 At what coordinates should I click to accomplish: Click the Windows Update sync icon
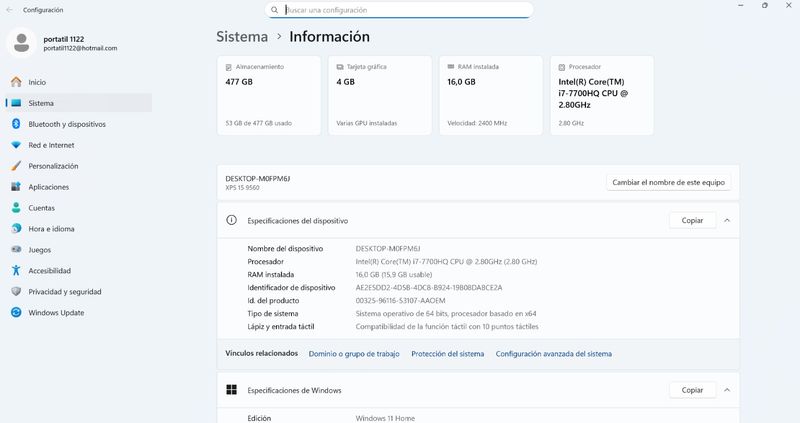16,312
